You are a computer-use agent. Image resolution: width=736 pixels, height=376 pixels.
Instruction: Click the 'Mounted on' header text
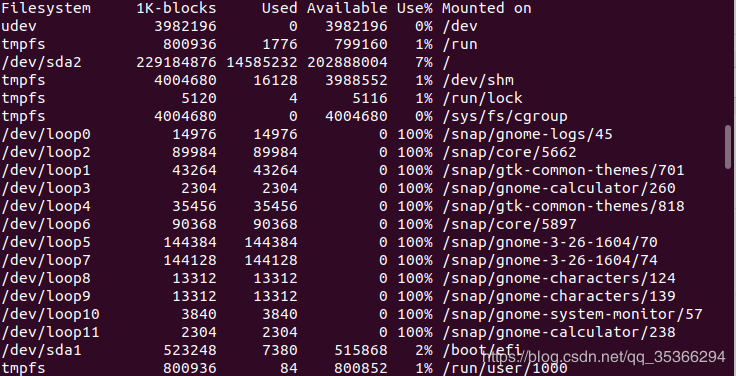tap(487, 8)
